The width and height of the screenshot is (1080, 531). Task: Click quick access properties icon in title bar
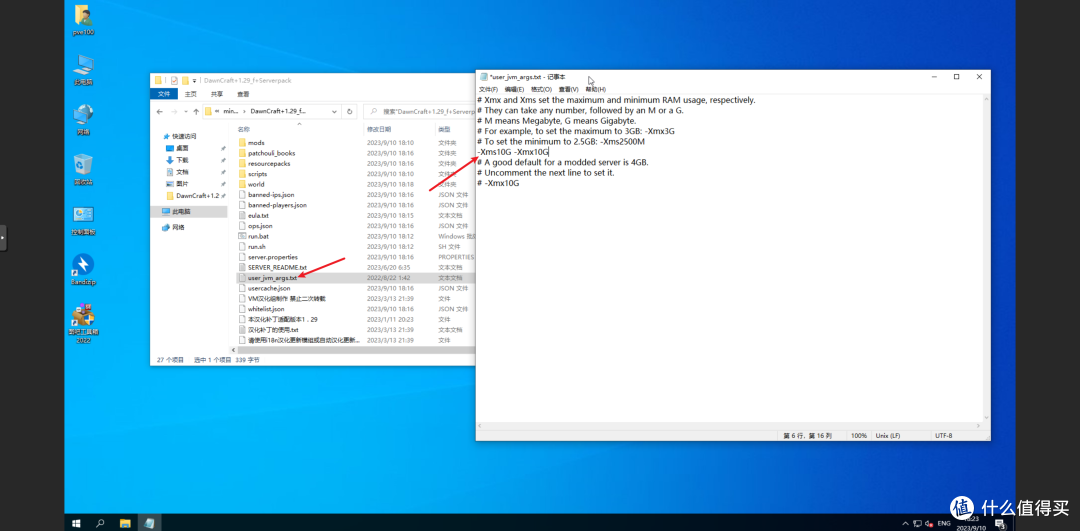tap(174, 80)
